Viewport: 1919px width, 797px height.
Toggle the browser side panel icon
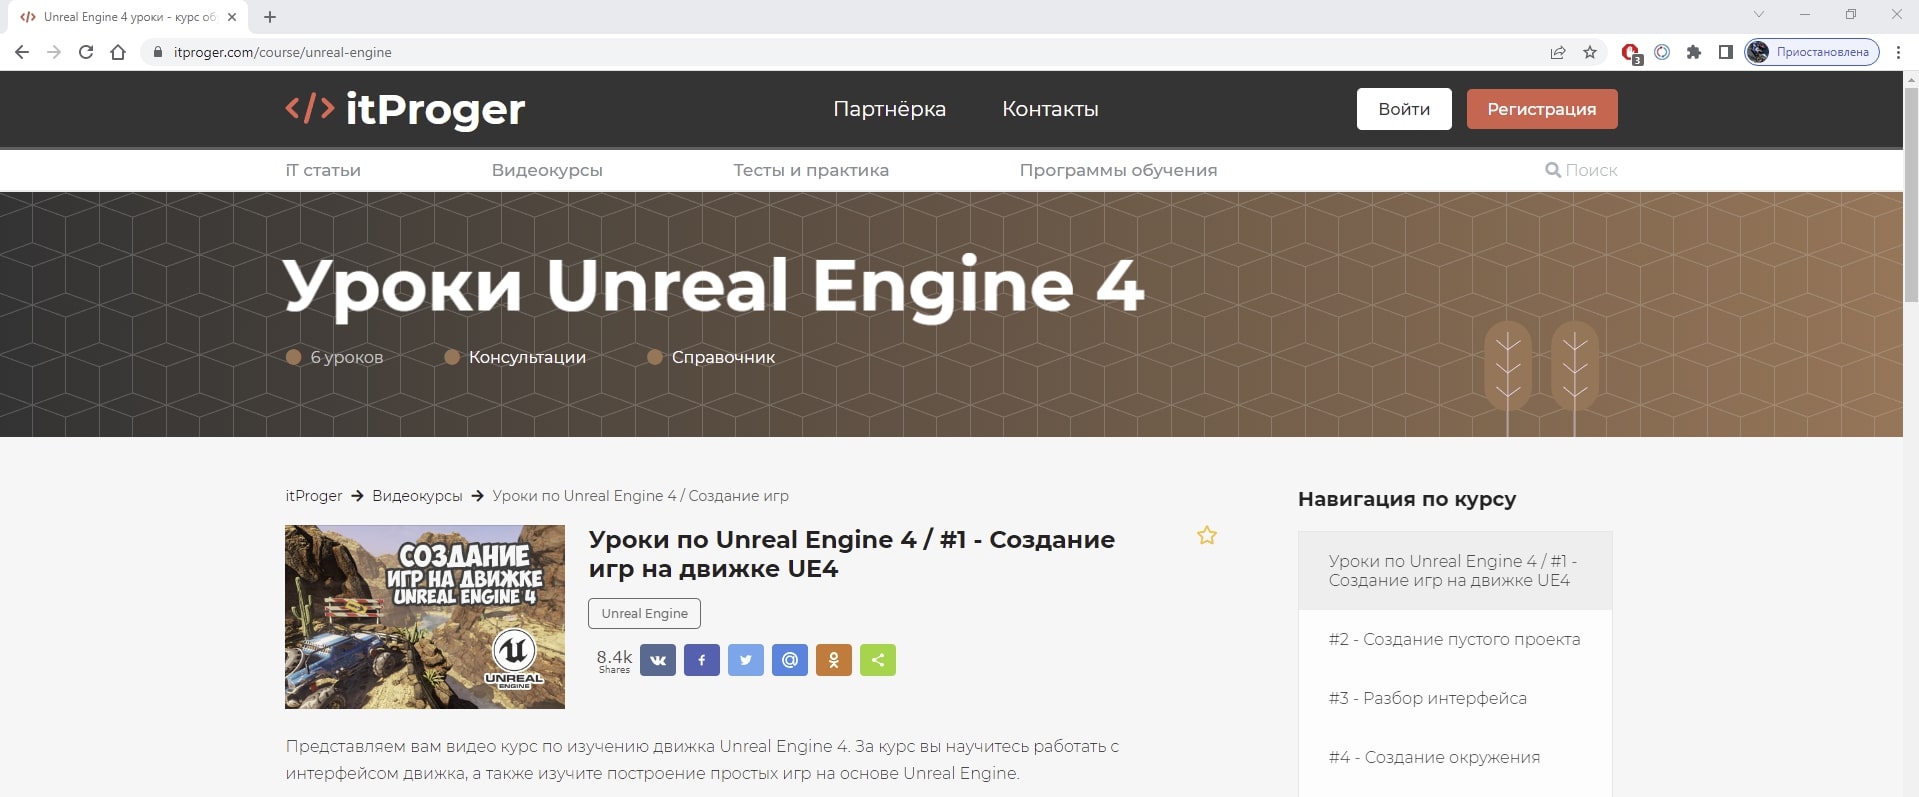1726,52
